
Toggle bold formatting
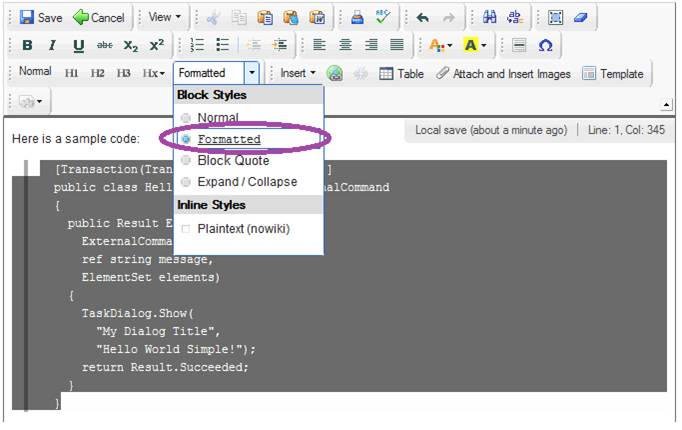pos(27,45)
